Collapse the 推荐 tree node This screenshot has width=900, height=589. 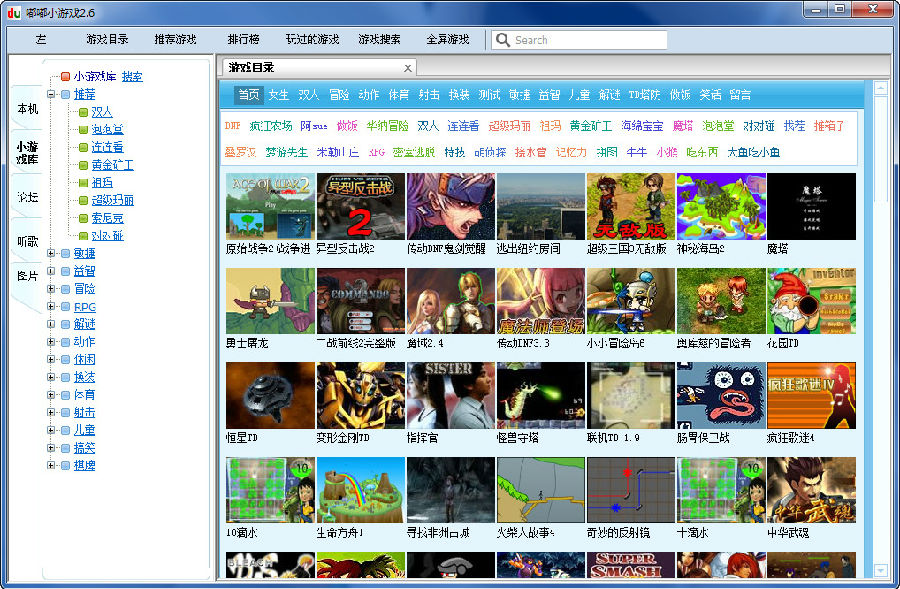pos(51,94)
